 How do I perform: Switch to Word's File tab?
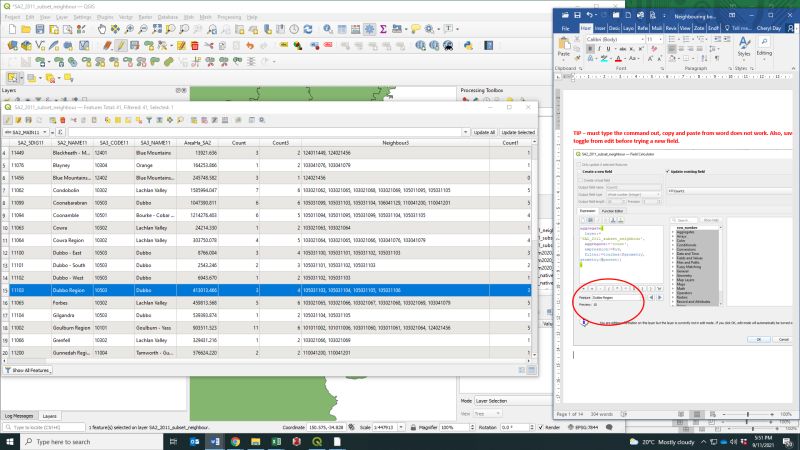565,28
